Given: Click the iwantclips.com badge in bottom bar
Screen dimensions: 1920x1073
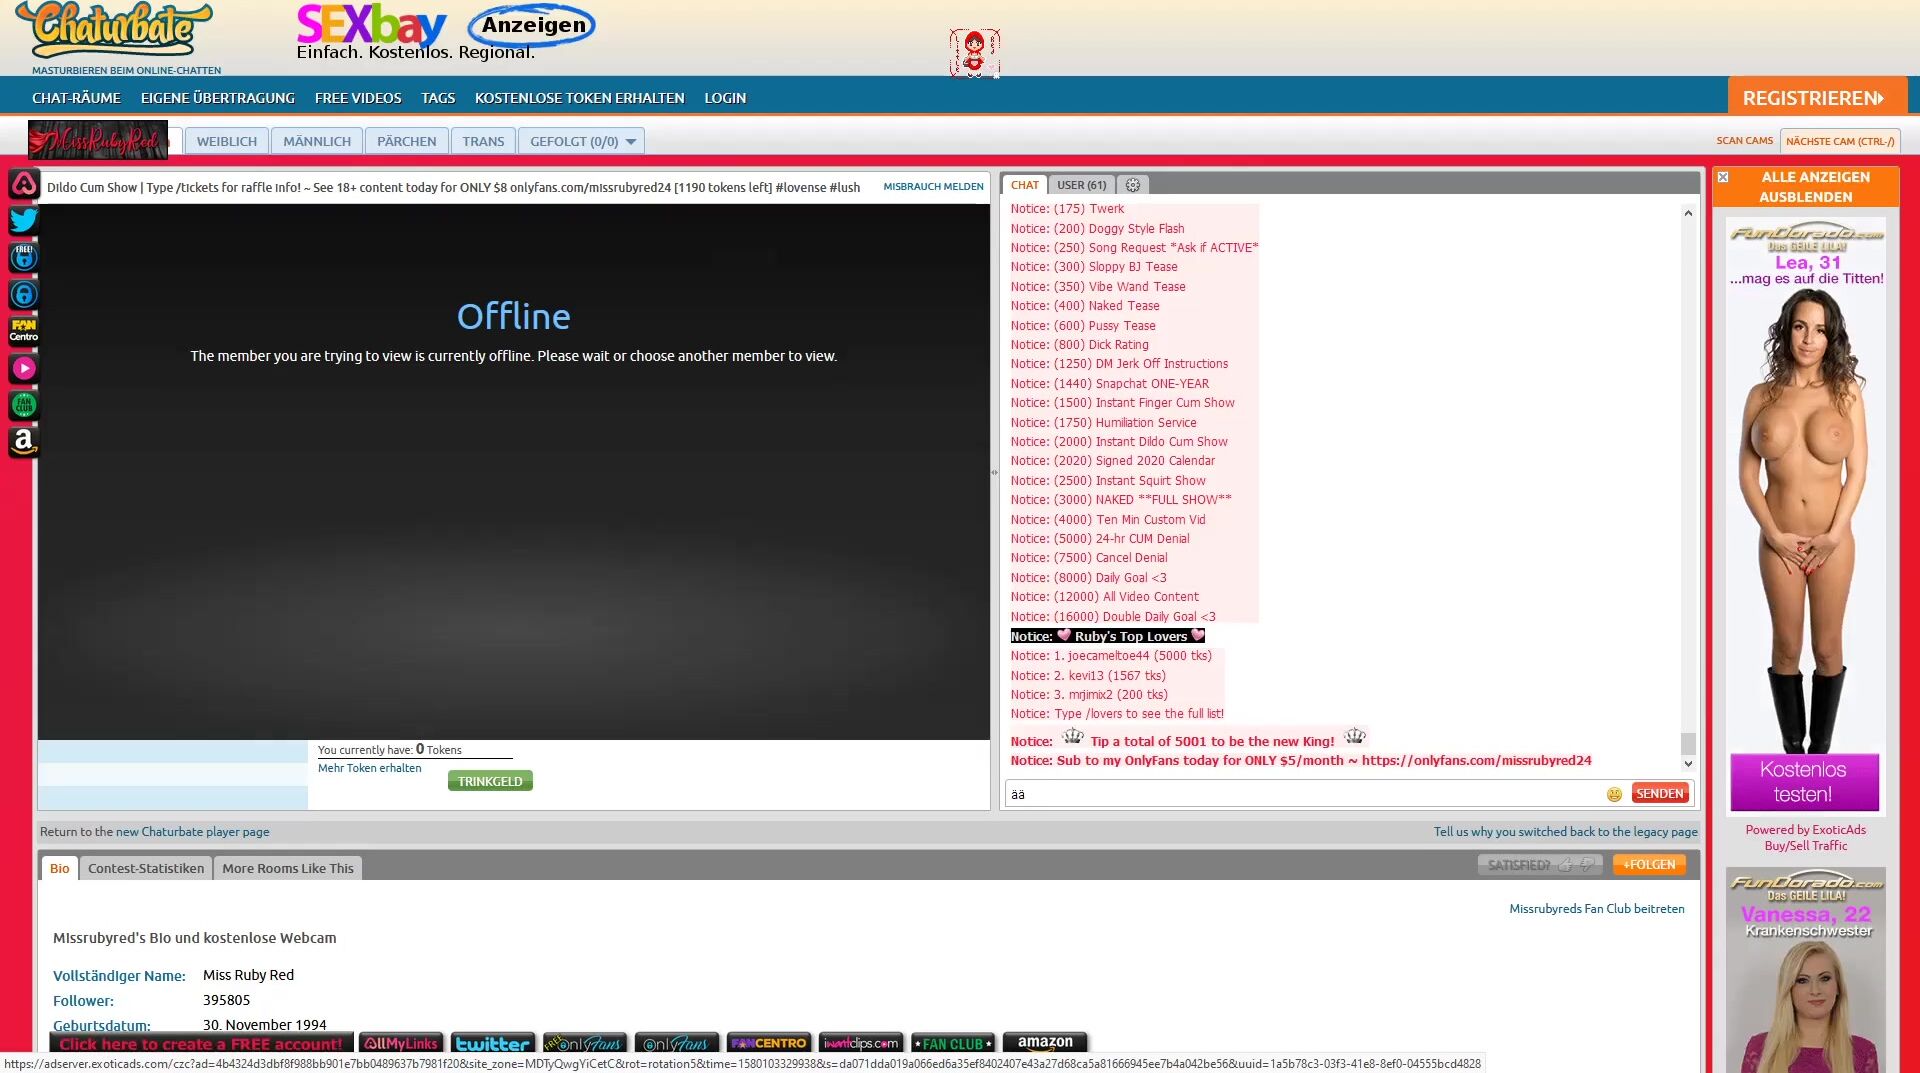Looking at the screenshot, I should (861, 1043).
